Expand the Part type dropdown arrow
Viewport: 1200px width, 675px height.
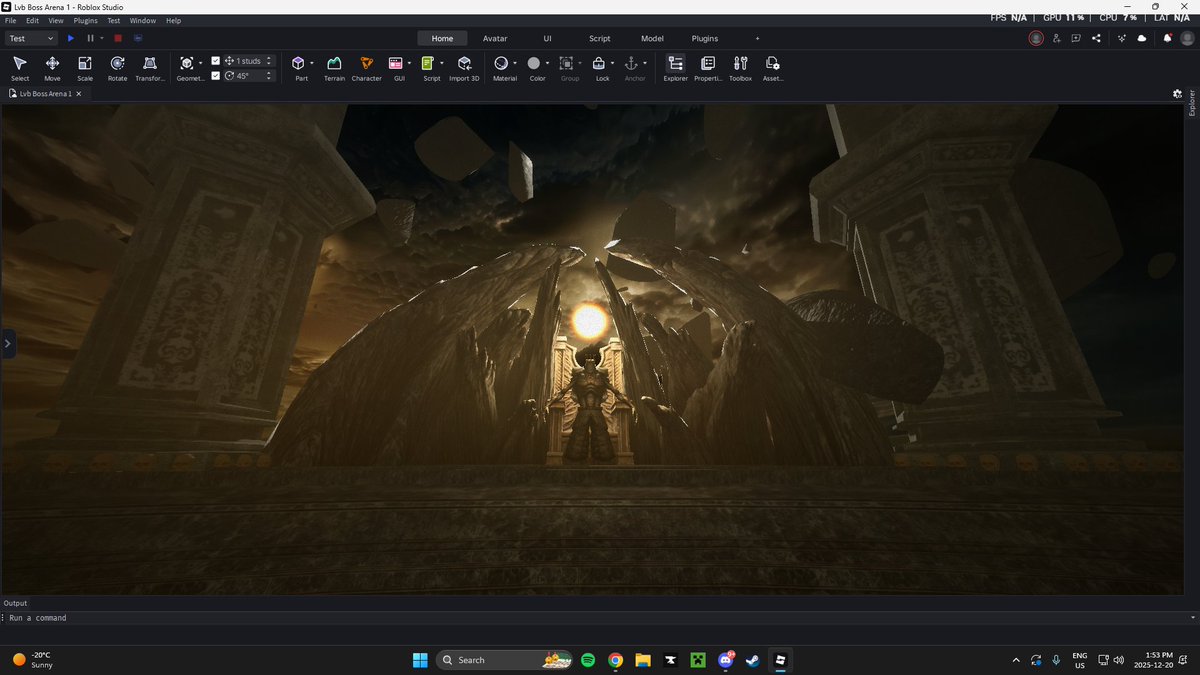(x=312, y=63)
